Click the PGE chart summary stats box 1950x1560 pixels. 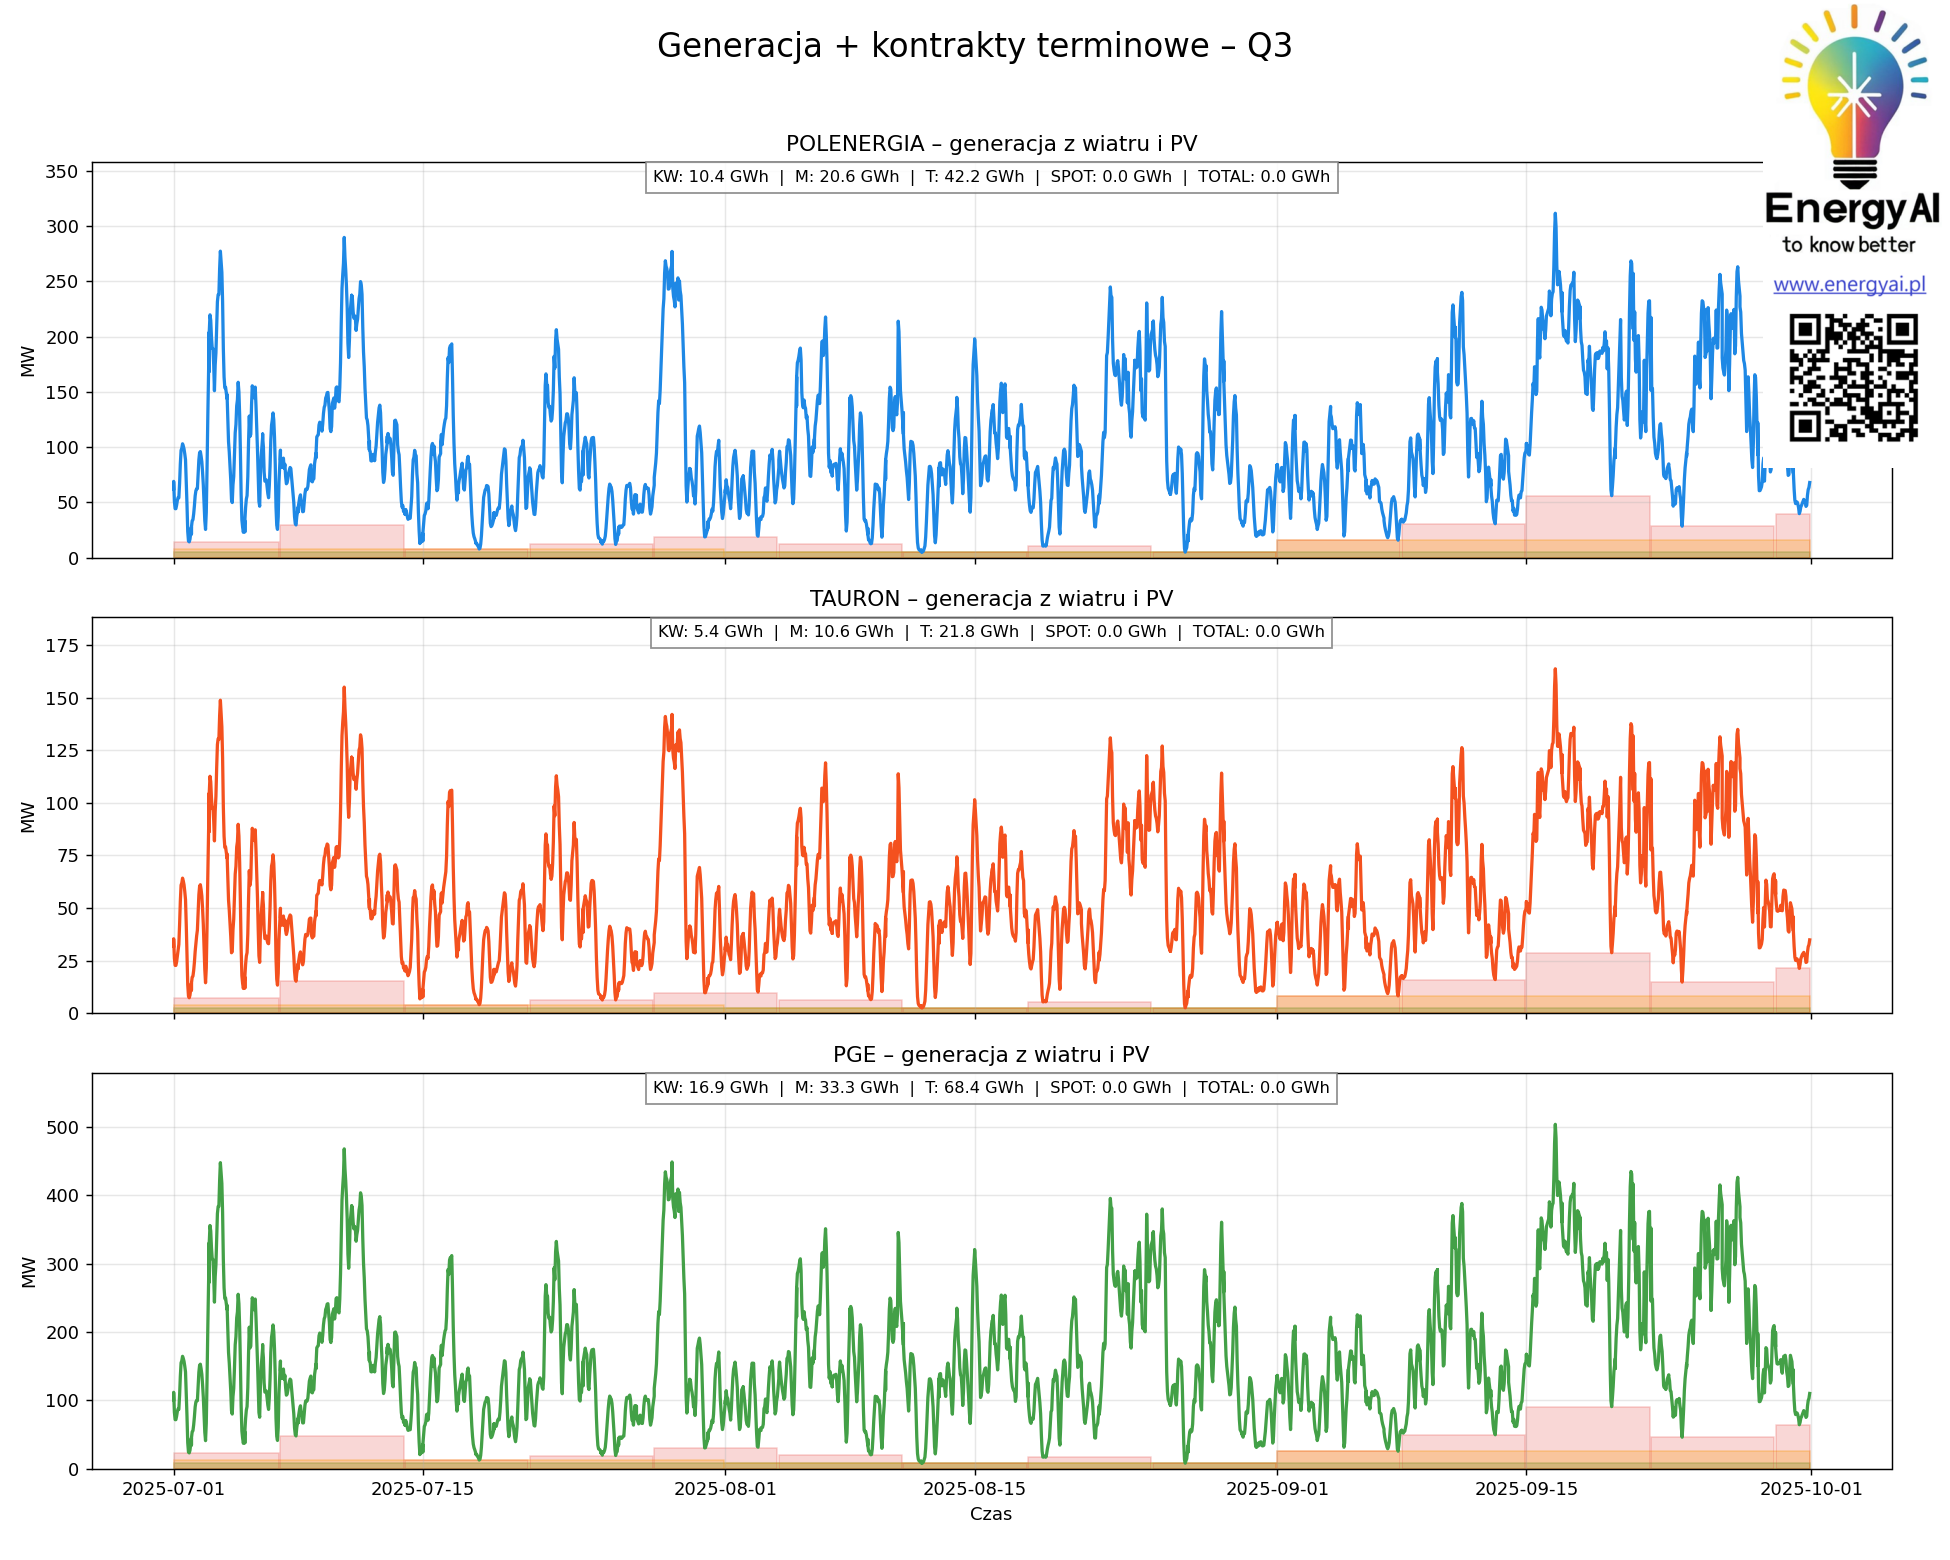click(991, 1088)
